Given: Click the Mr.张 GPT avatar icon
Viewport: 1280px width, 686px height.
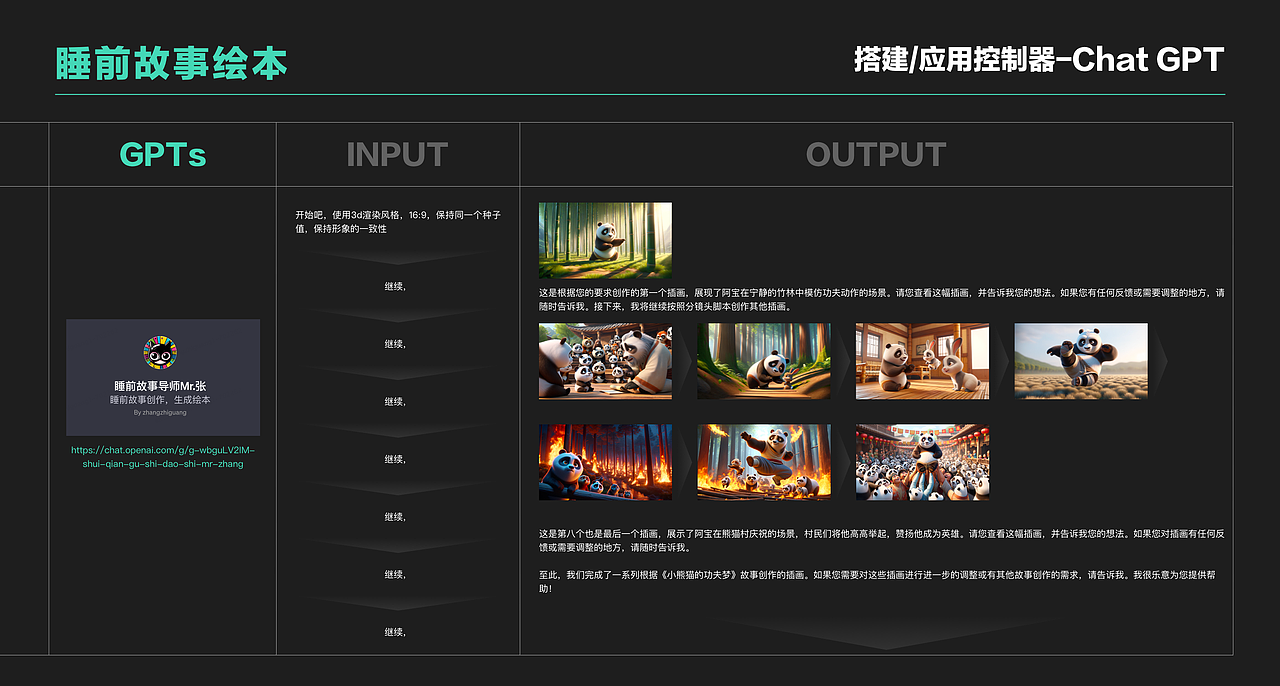Looking at the screenshot, I should (162, 353).
